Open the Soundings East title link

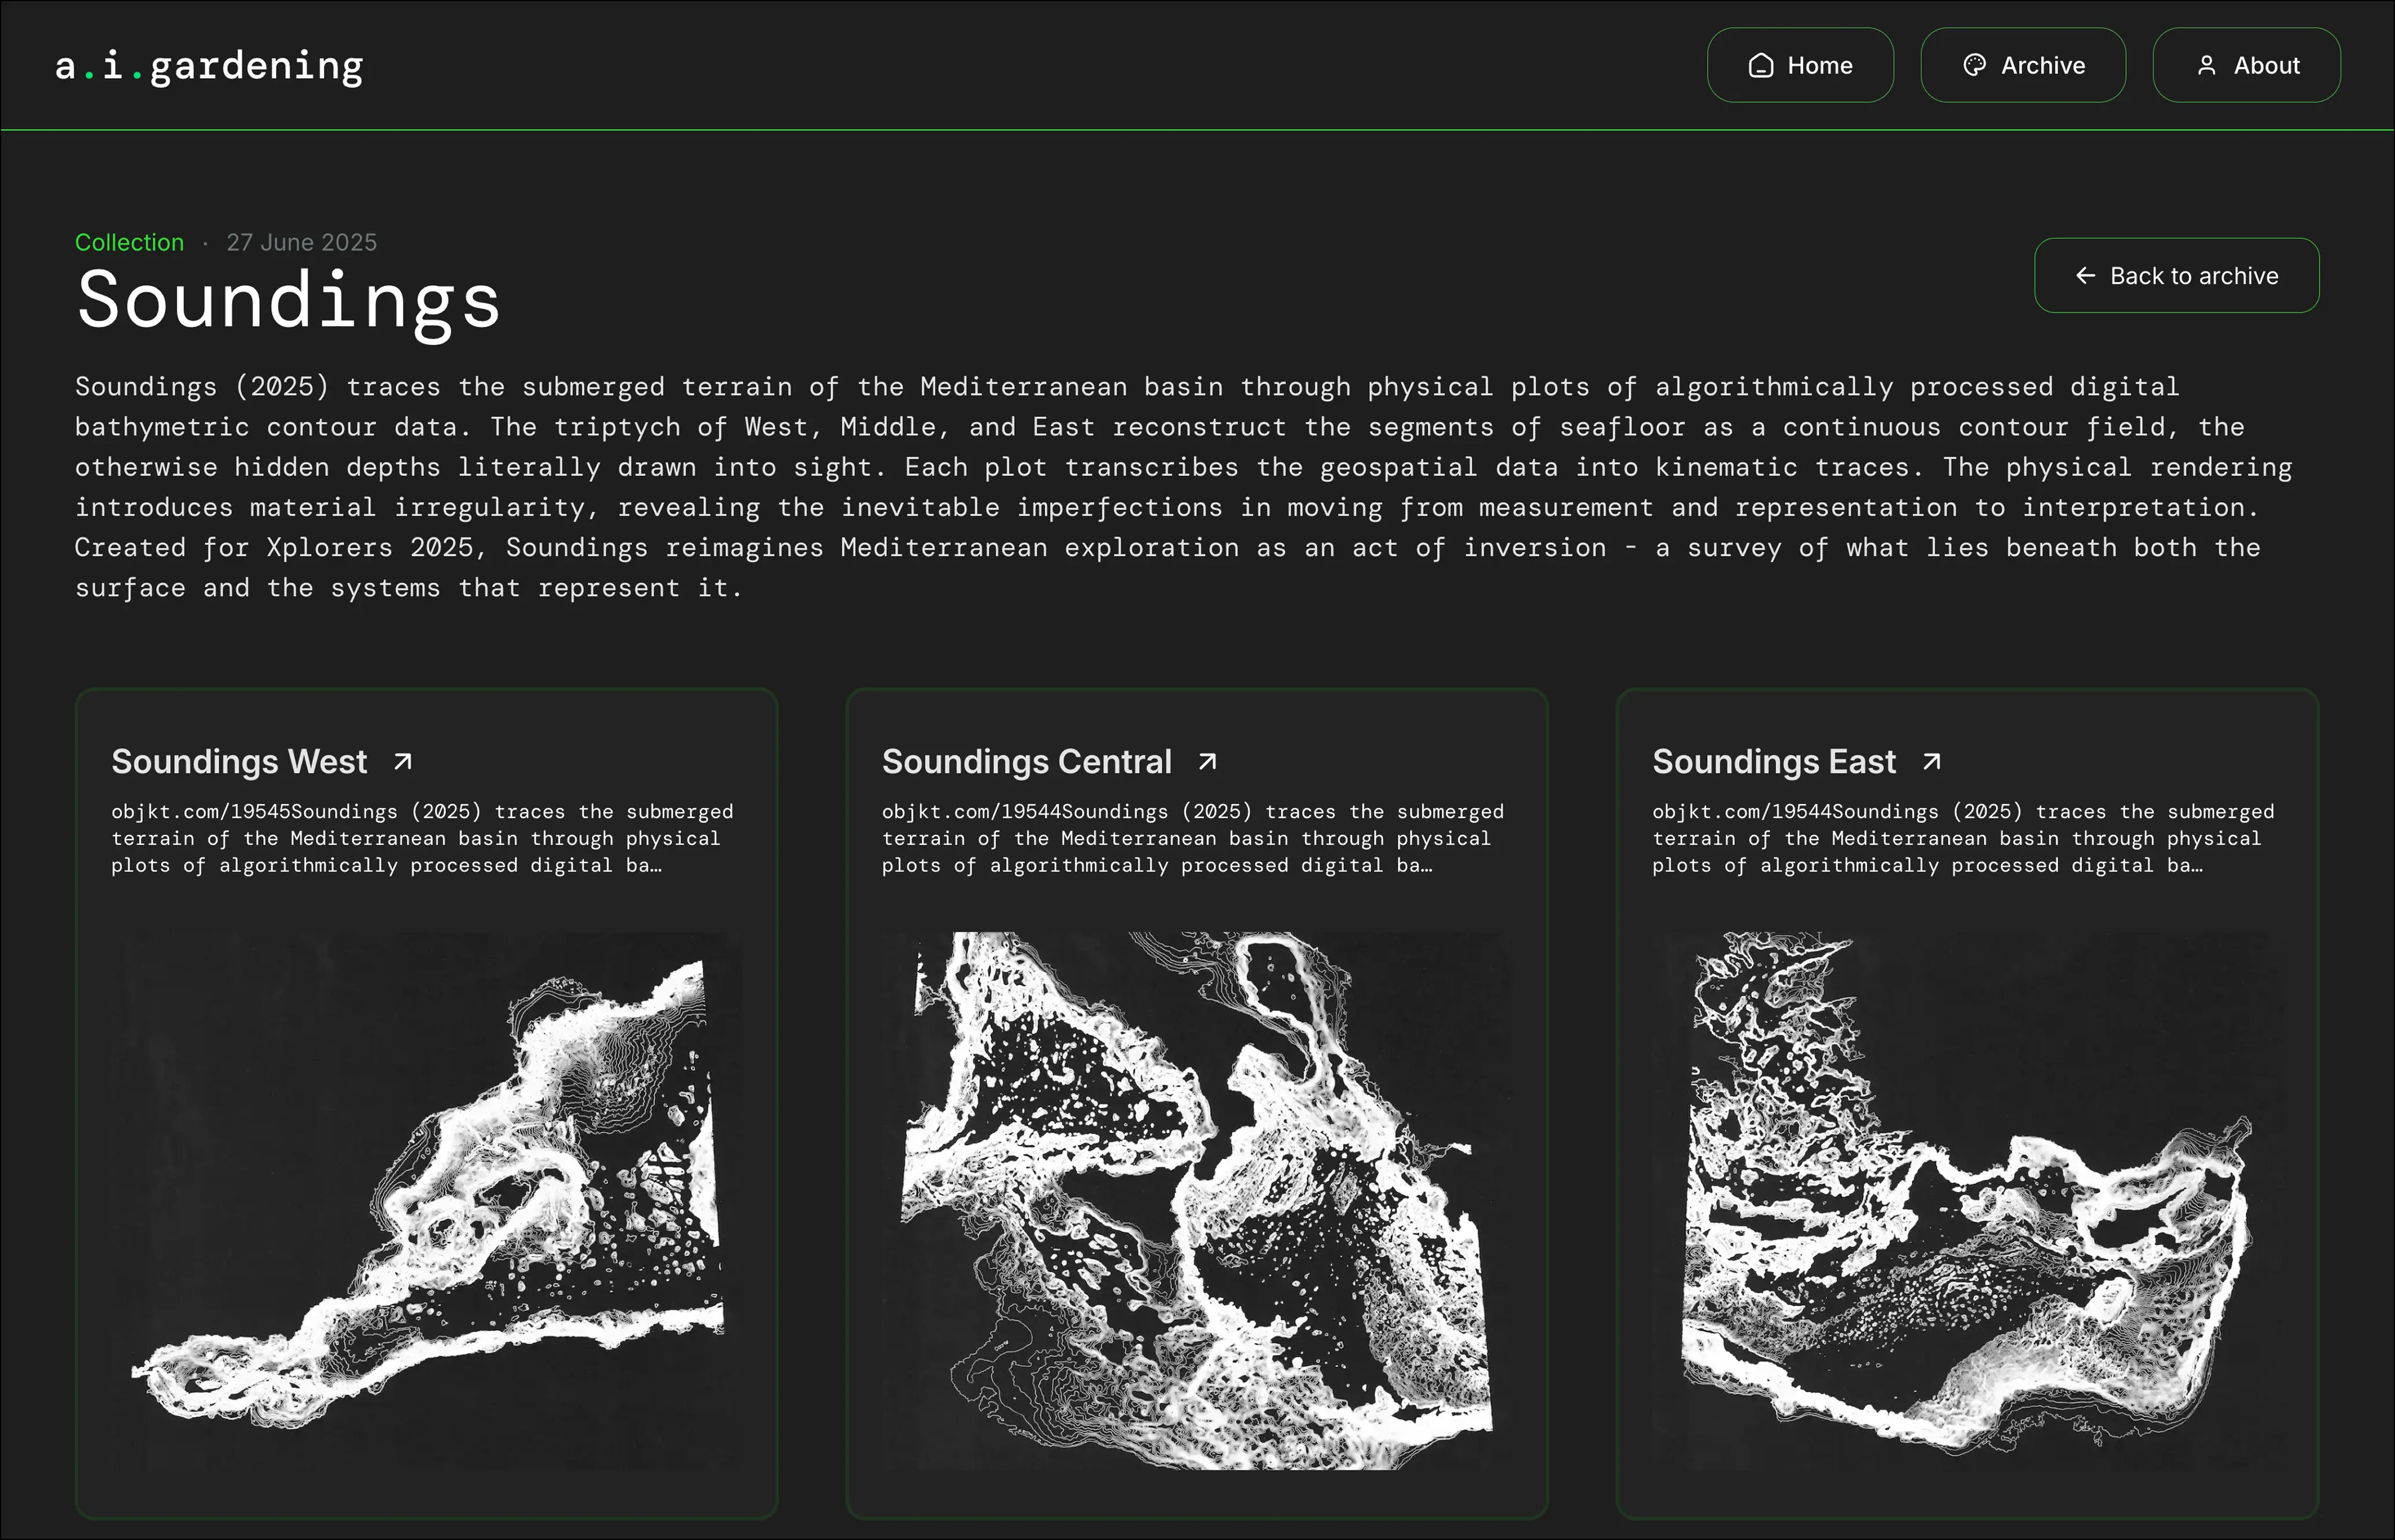coord(1773,762)
